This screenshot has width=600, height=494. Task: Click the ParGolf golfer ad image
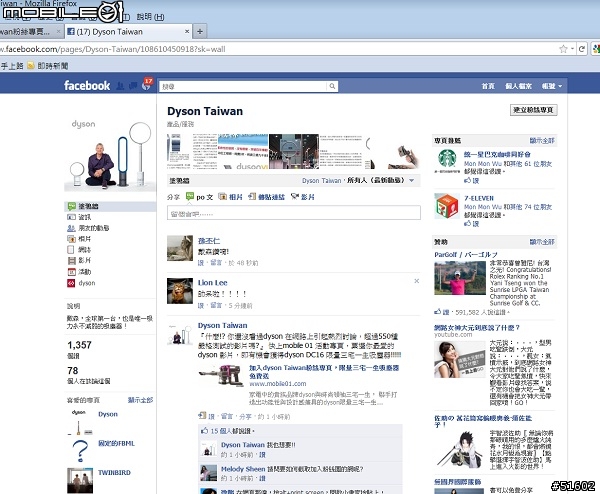460,278
